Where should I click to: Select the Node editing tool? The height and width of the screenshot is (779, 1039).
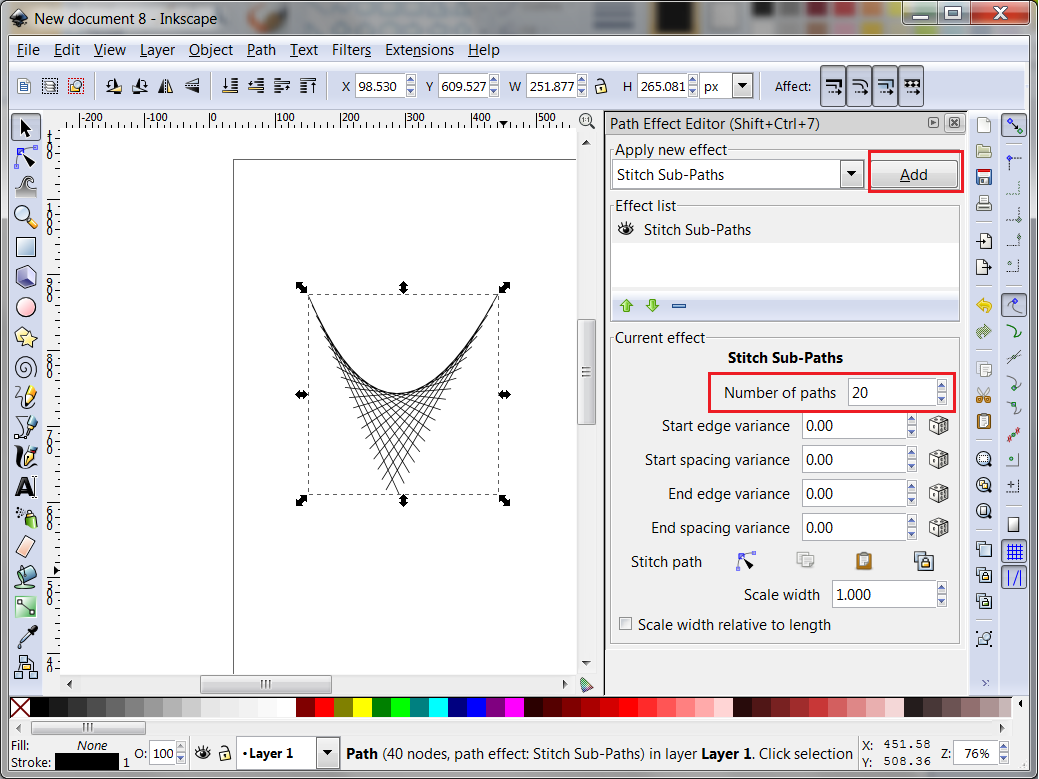tap(26, 157)
